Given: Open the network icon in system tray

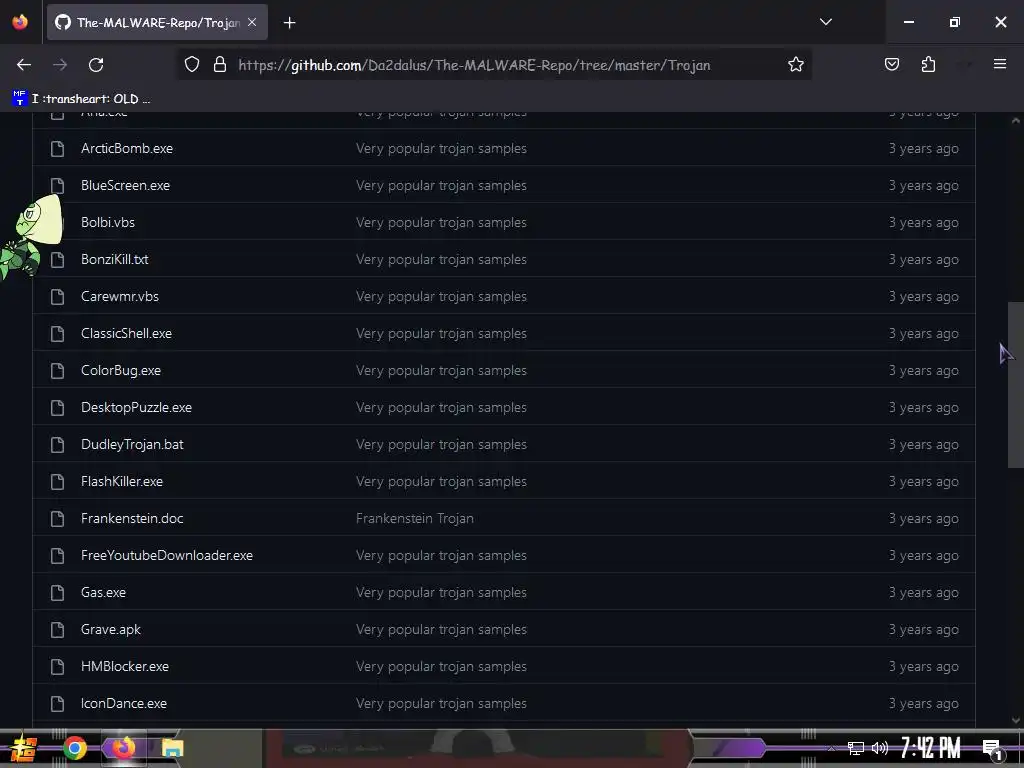Looking at the screenshot, I should point(856,748).
